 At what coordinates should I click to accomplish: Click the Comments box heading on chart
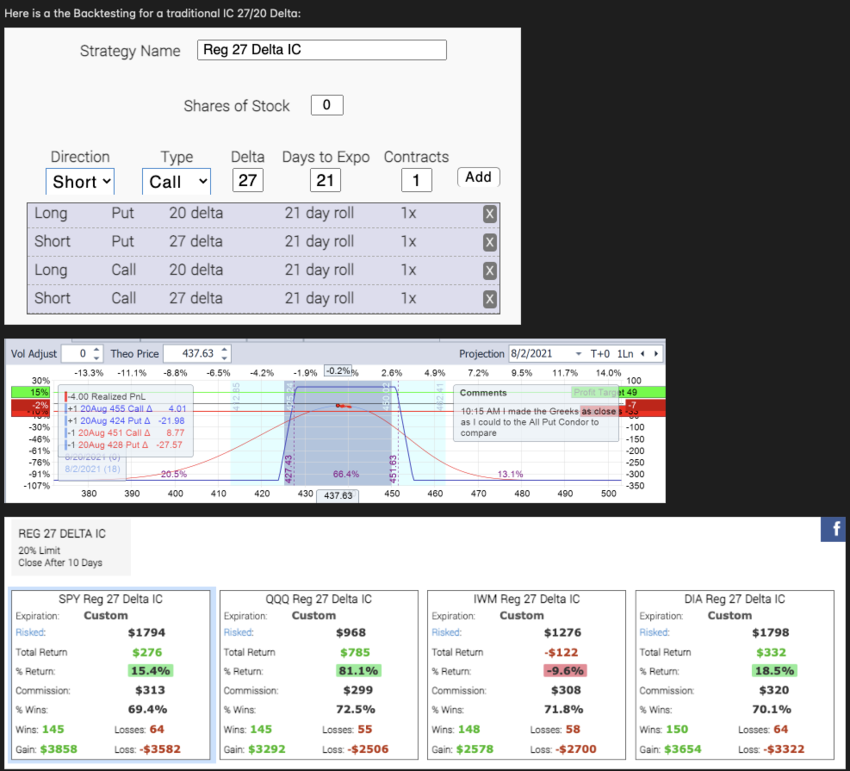point(483,393)
